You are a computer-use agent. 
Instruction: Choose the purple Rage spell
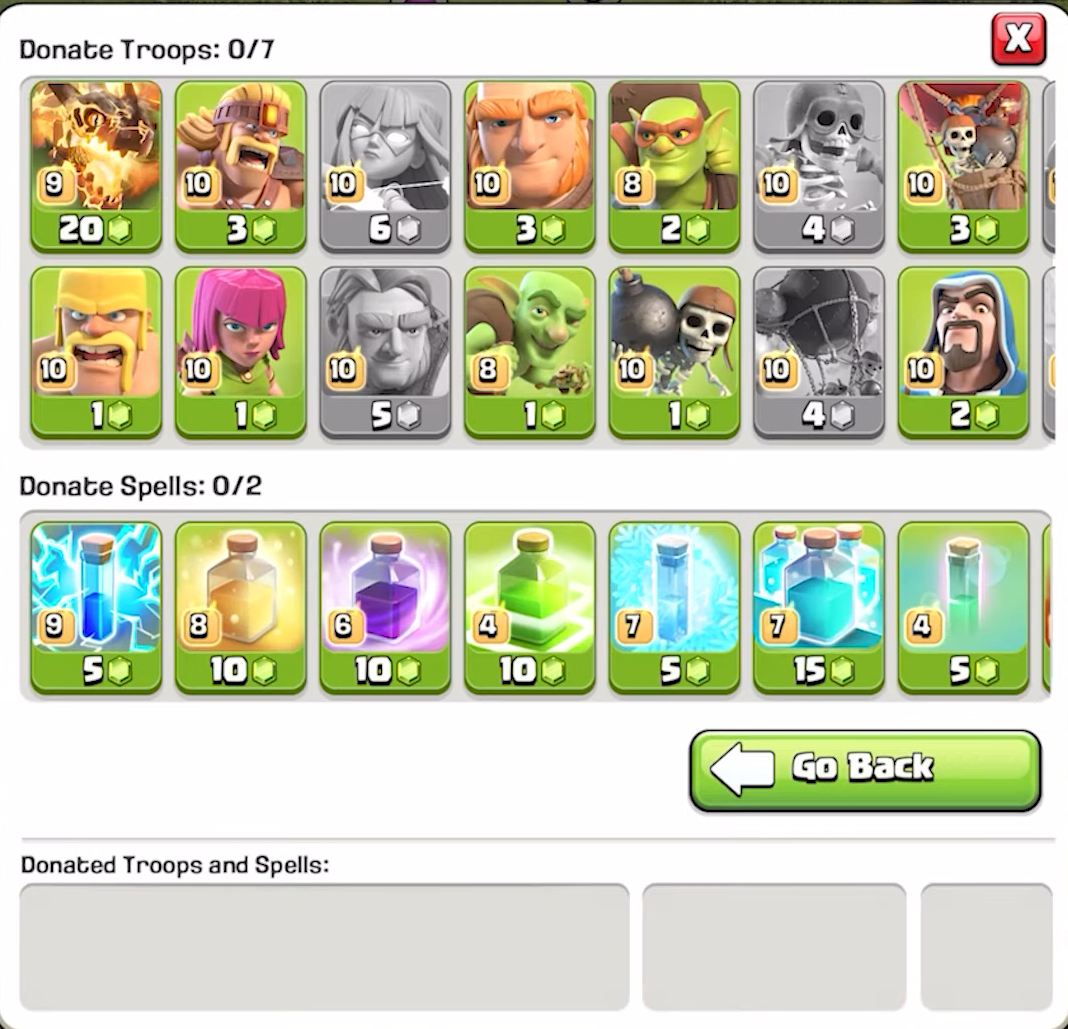point(385,607)
